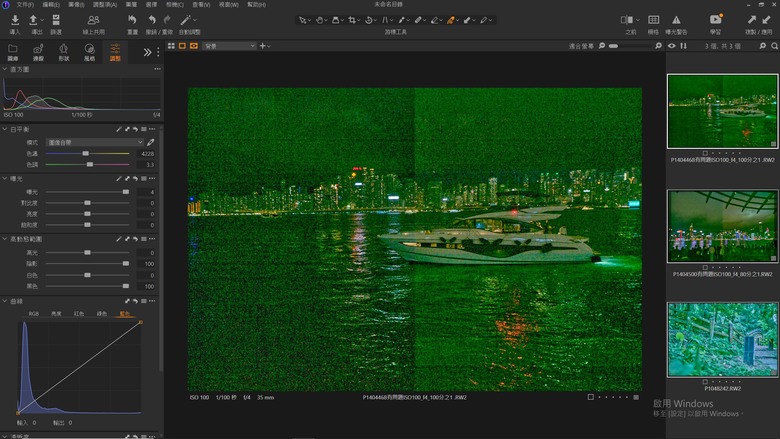The height and width of the screenshot is (439, 780).
Task: Click the Shadows slider with value 100
Action: [x=88, y=263]
